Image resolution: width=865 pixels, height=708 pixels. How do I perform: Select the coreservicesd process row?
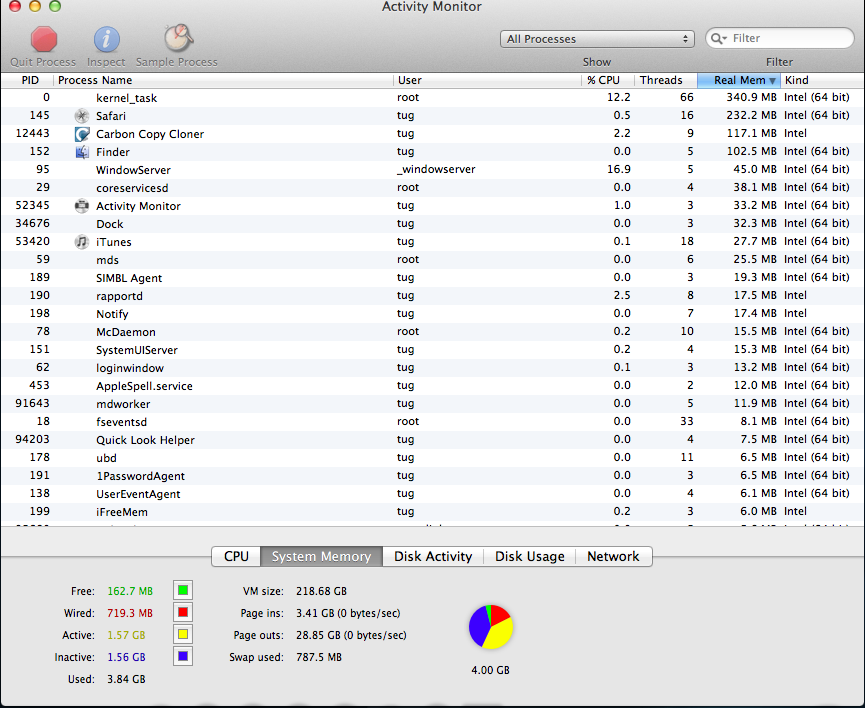pos(432,188)
